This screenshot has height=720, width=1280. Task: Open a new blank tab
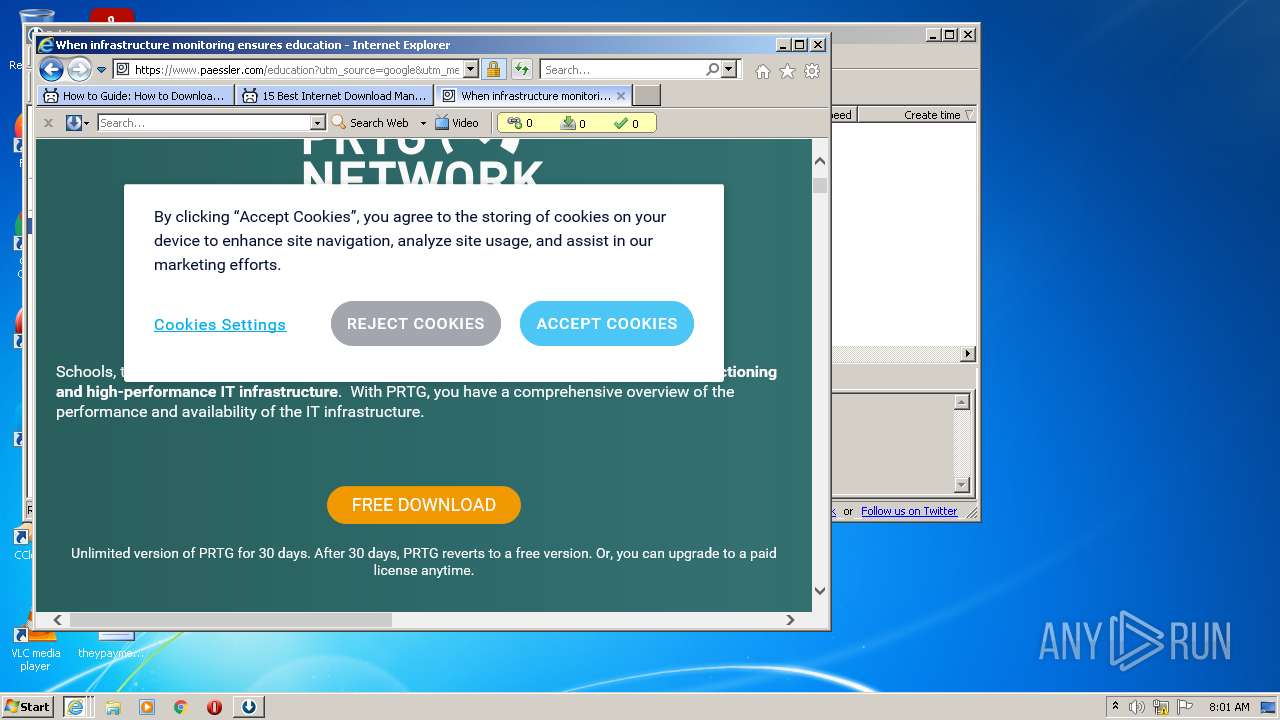pos(647,96)
